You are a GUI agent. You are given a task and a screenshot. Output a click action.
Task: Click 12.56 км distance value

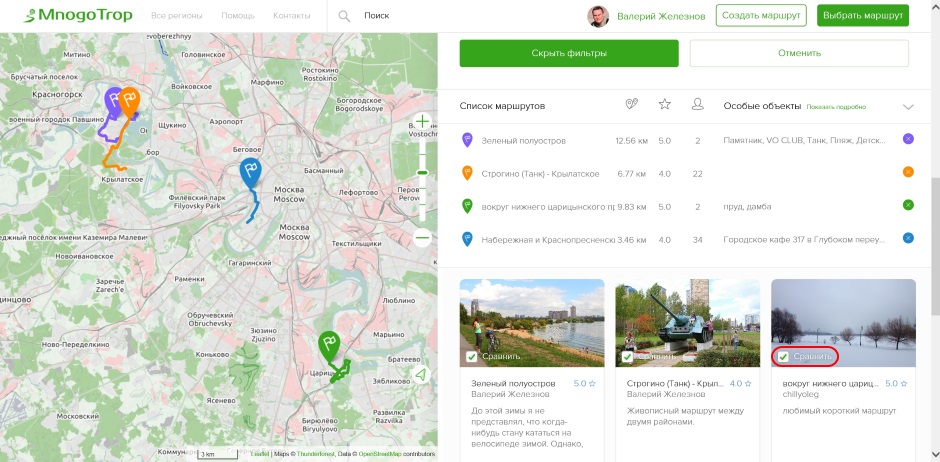tap(631, 141)
